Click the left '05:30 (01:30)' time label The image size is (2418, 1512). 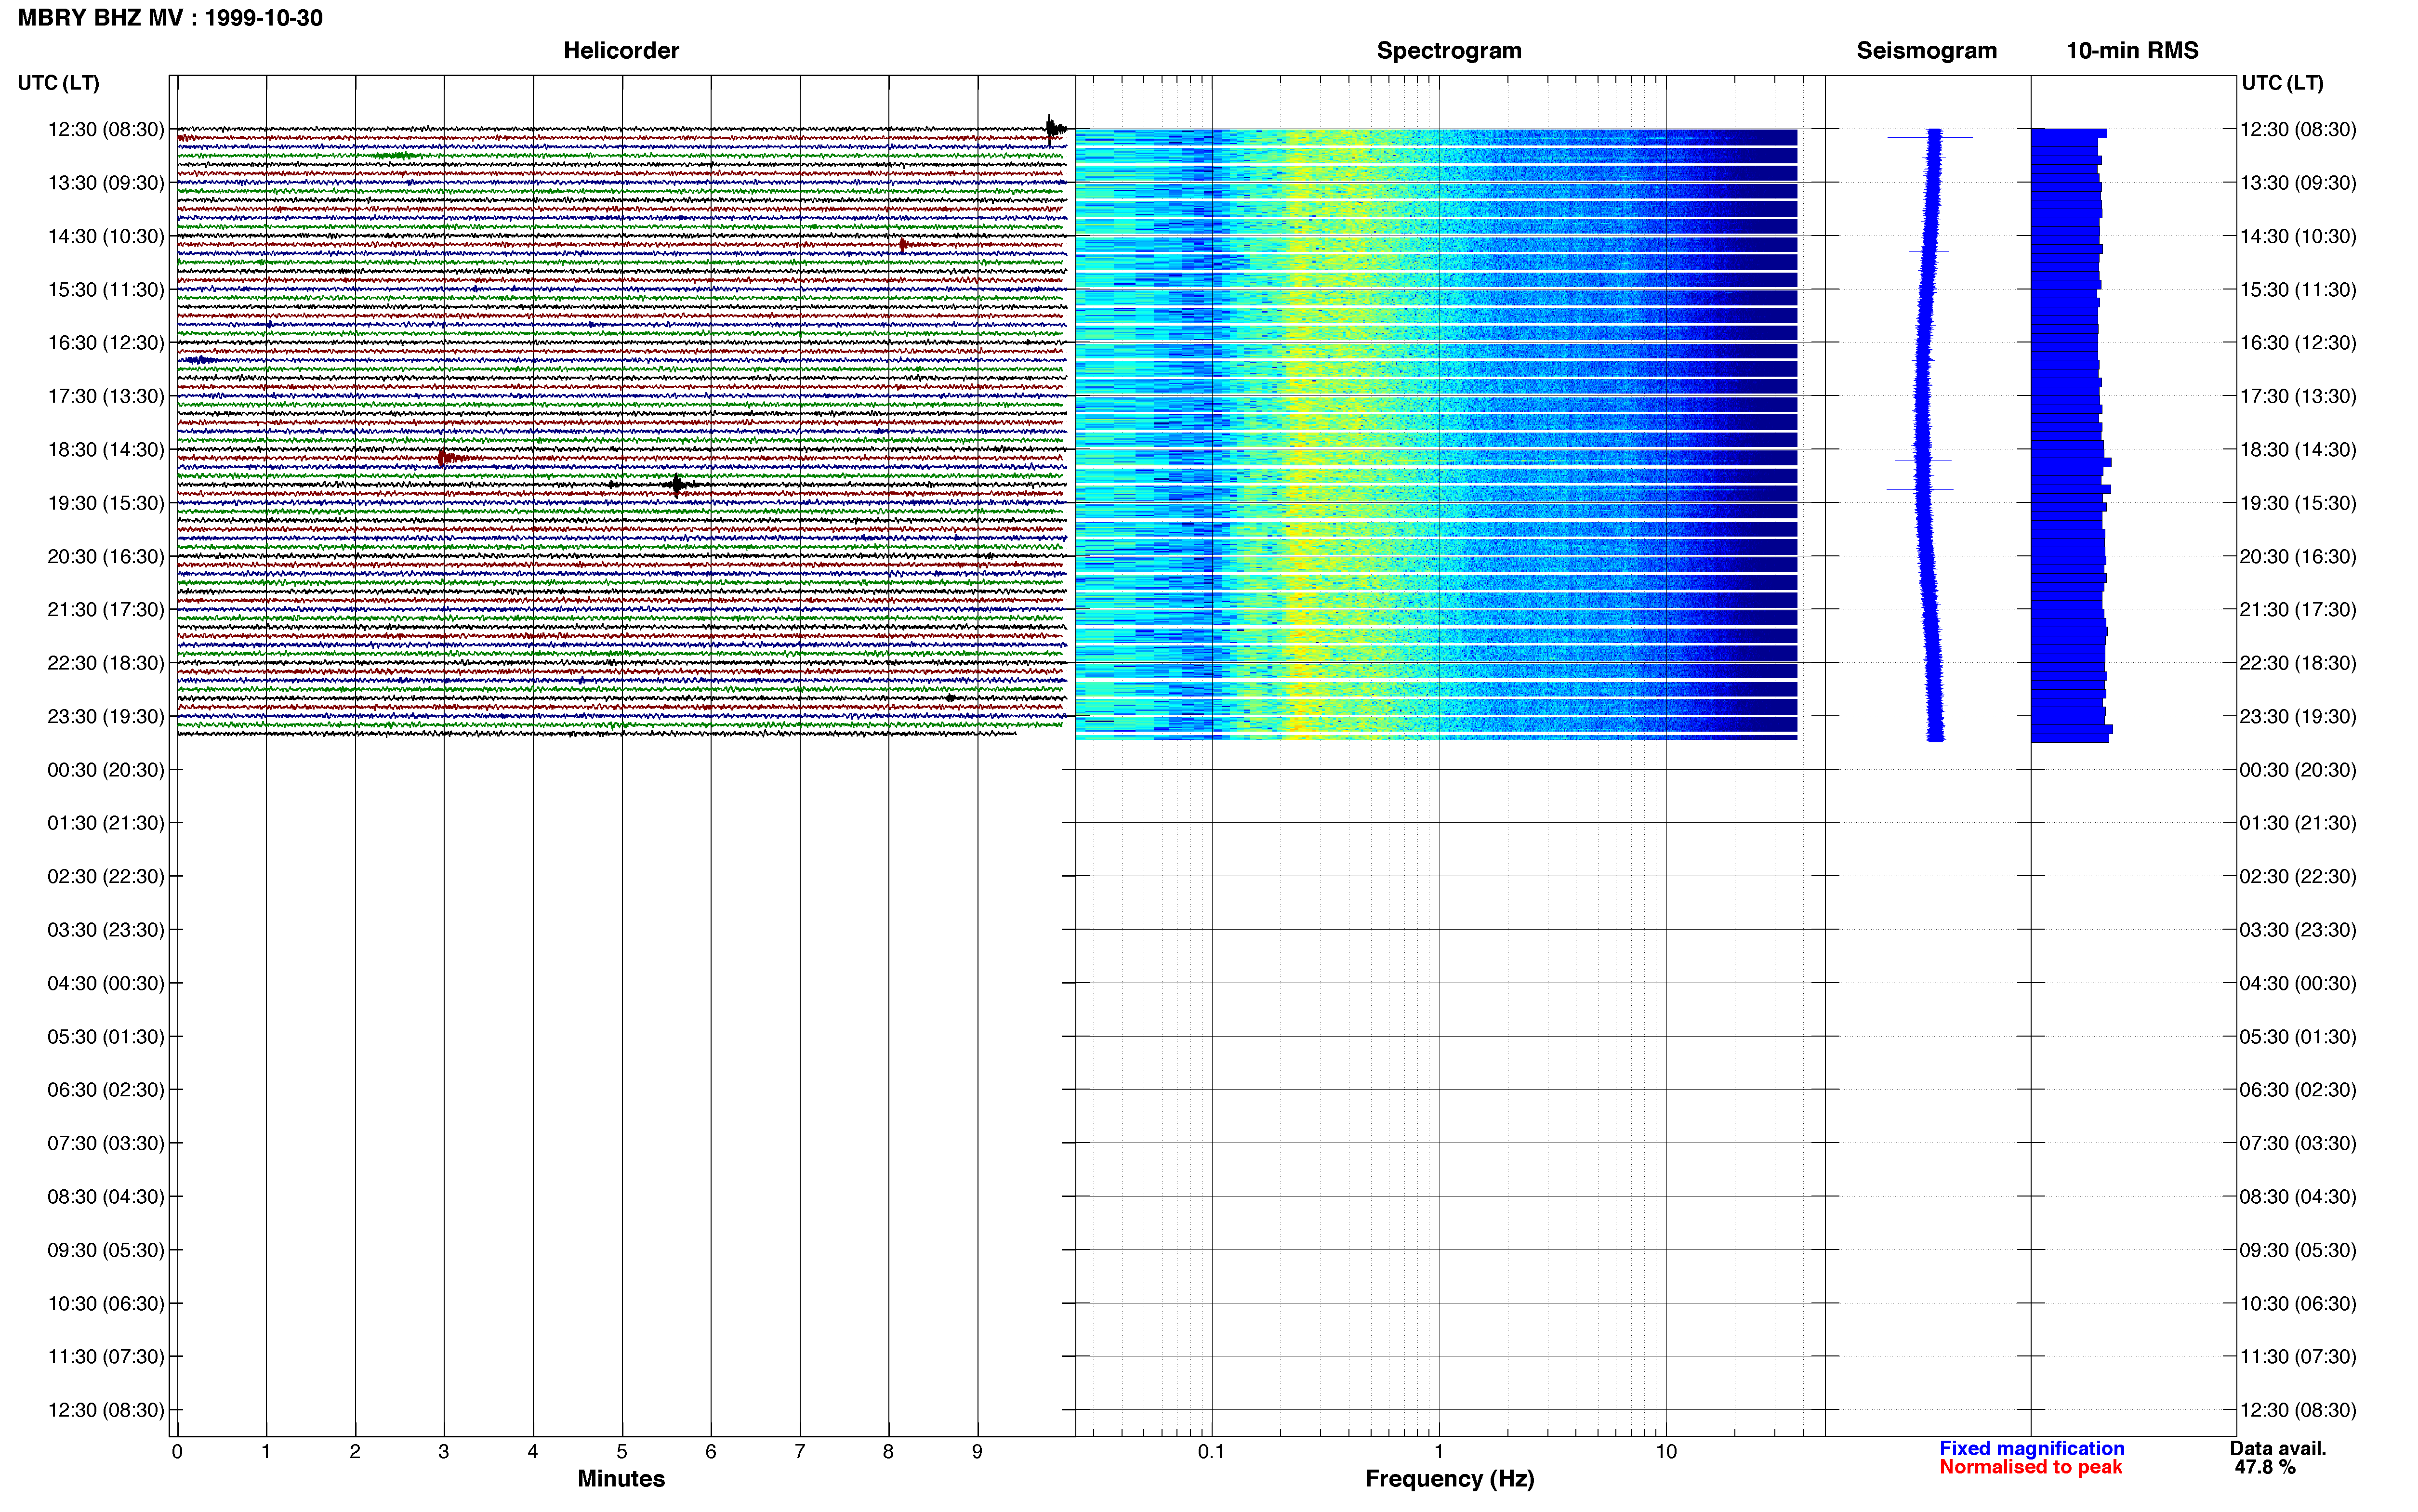click(x=106, y=1036)
